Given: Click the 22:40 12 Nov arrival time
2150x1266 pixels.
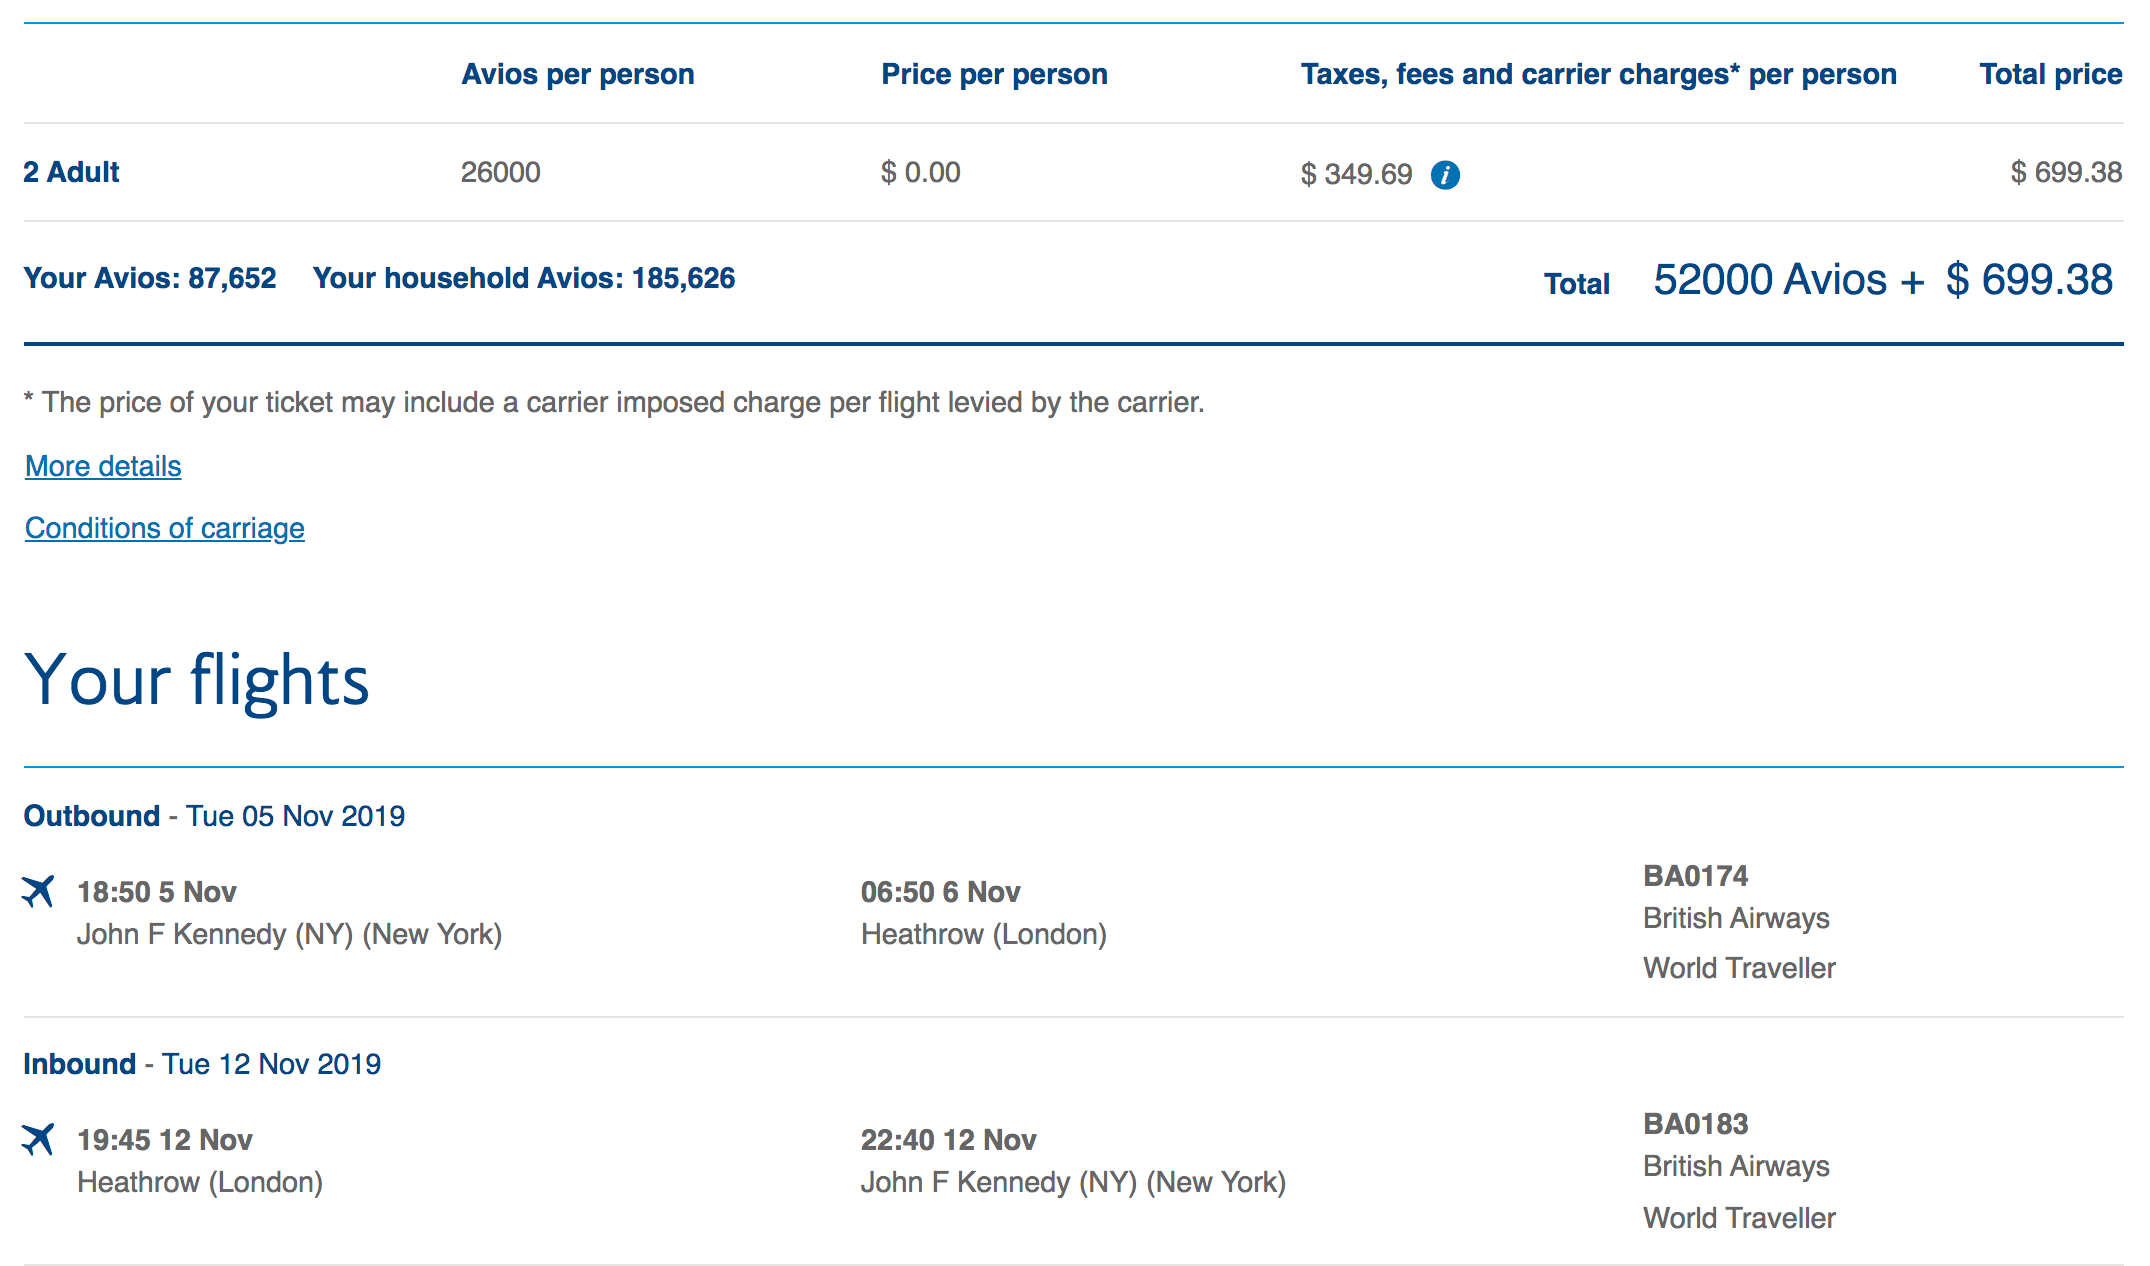Looking at the screenshot, I should click(x=948, y=1140).
